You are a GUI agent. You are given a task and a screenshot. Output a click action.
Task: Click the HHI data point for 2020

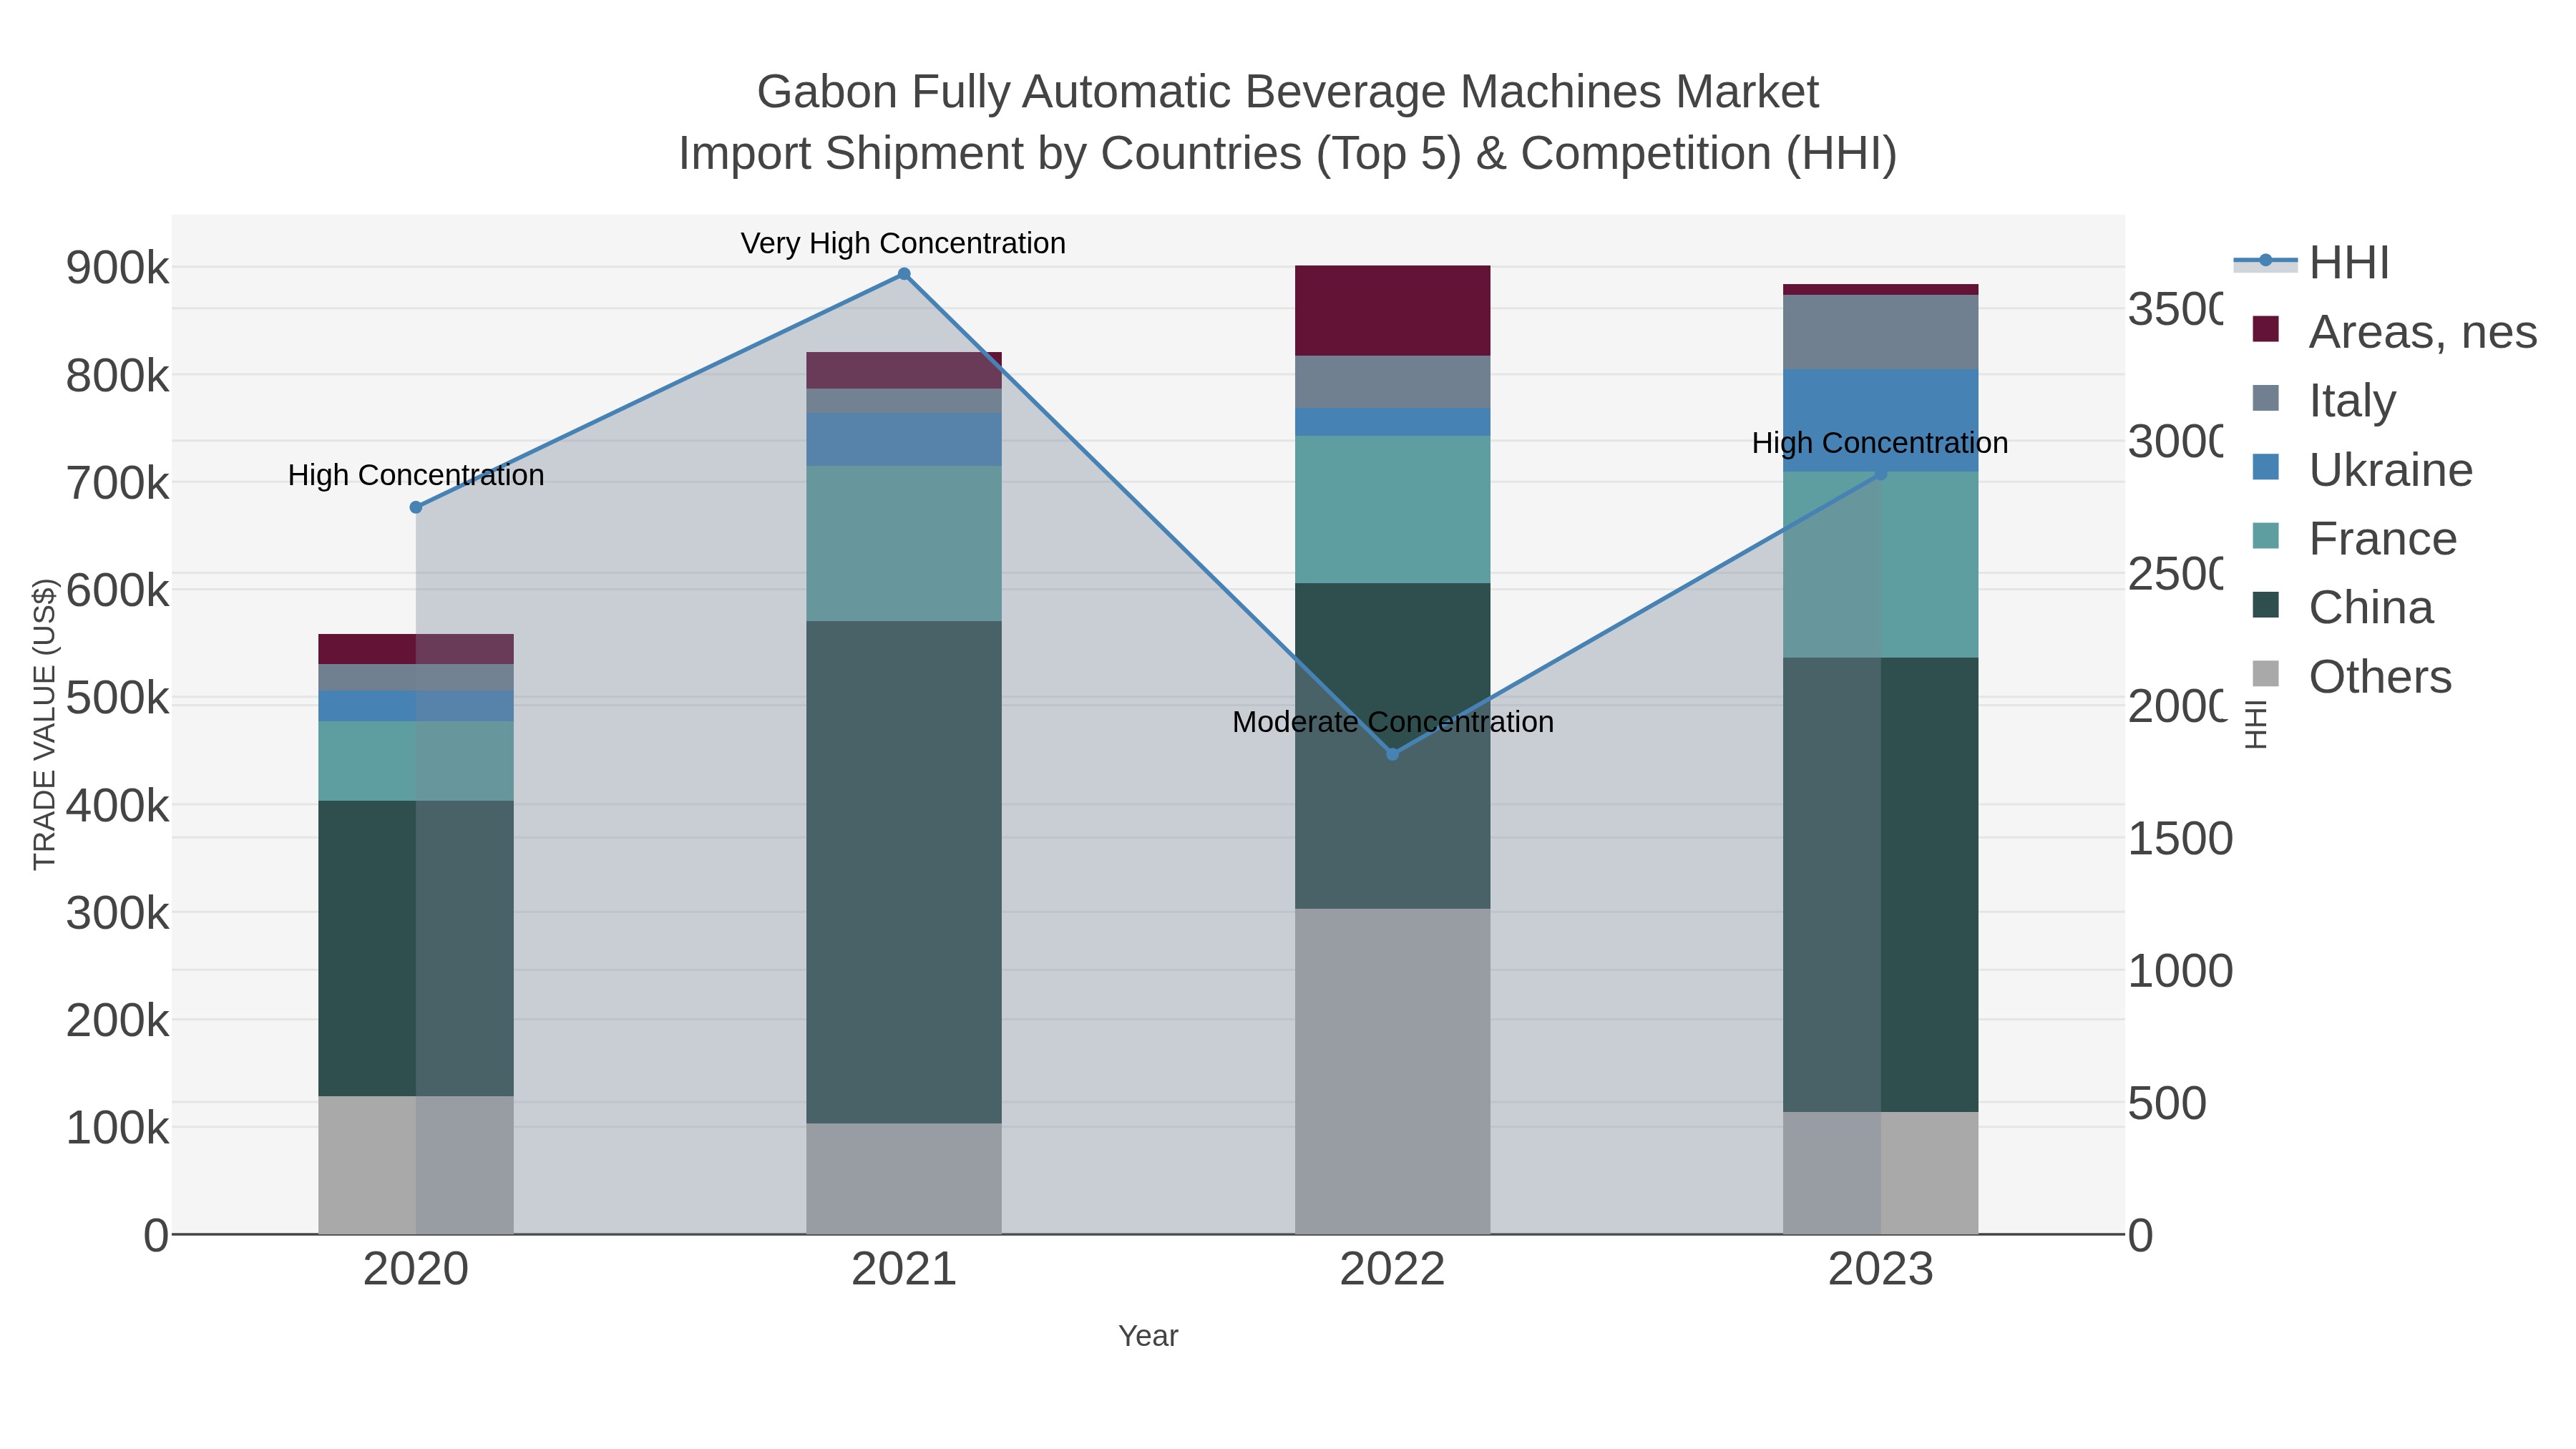[416, 507]
